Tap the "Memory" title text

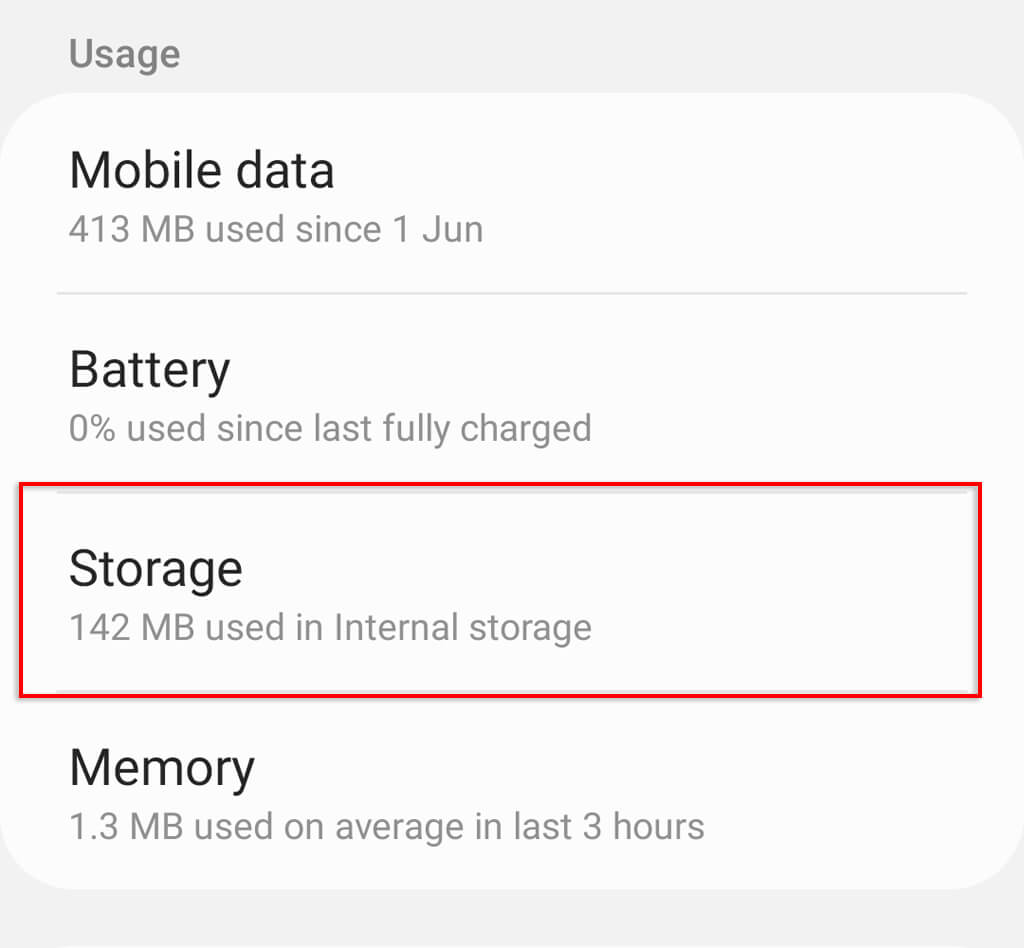click(x=161, y=768)
